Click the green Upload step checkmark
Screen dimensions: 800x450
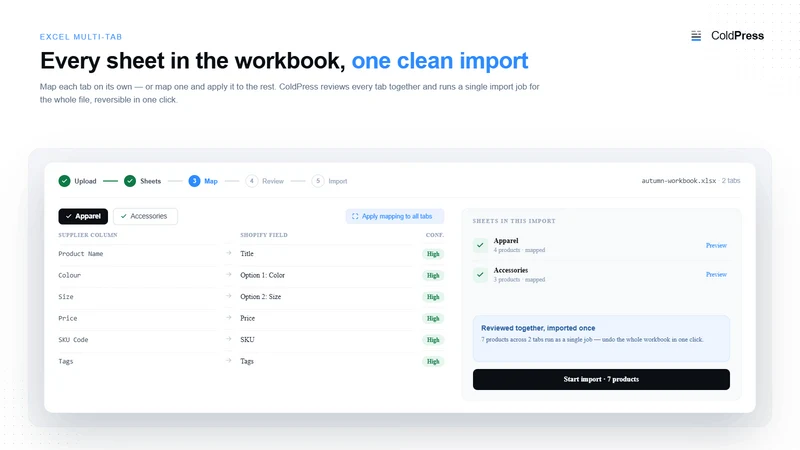pos(64,181)
